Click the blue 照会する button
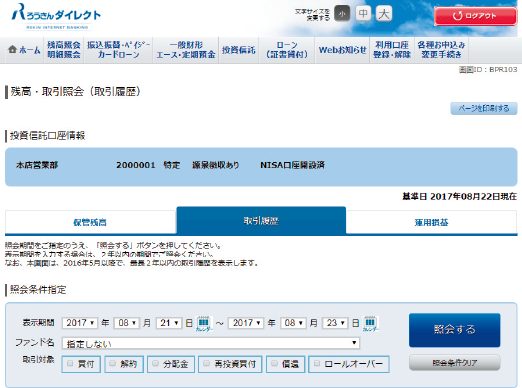 tap(455, 330)
